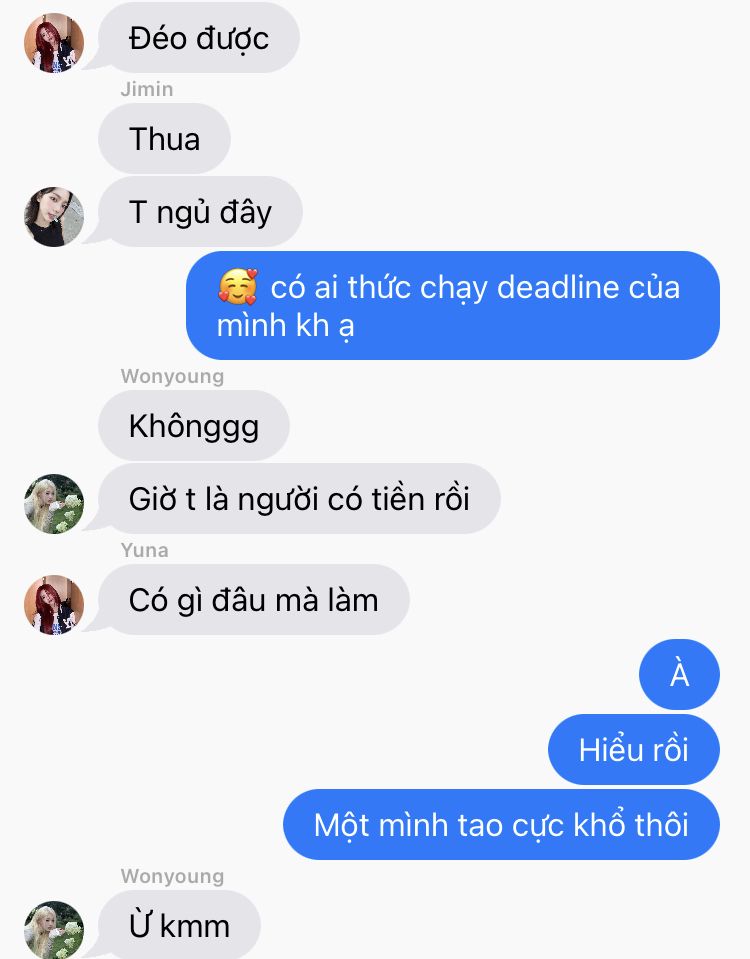Open Jimin's avatar next to "T ngủ đây"
The height and width of the screenshot is (959, 750).
click(x=54, y=217)
